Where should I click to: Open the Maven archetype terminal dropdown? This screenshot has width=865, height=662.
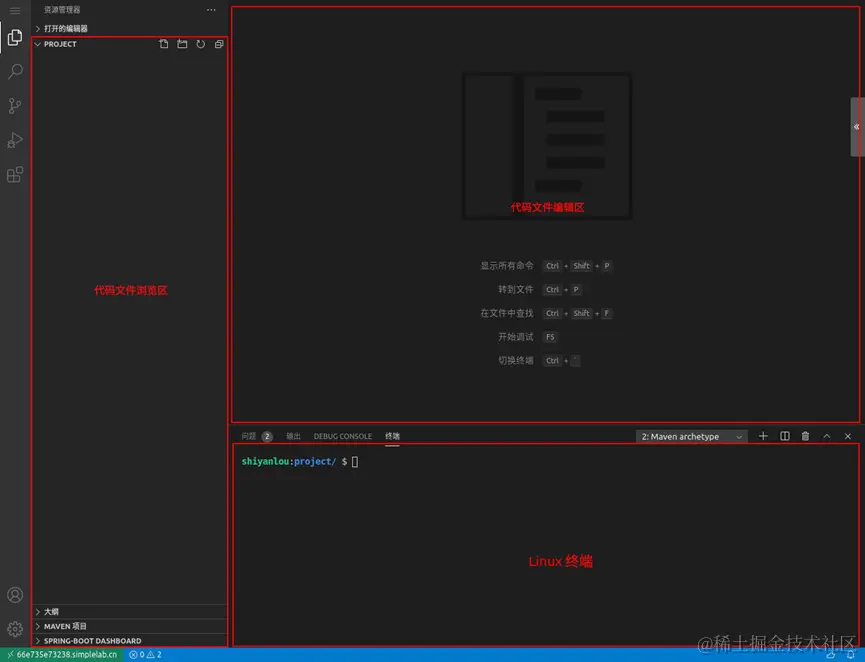(692, 436)
